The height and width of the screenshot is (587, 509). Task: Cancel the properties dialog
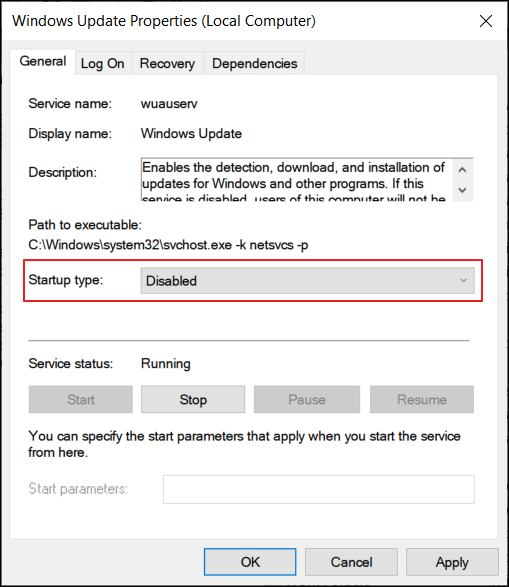click(351, 562)
